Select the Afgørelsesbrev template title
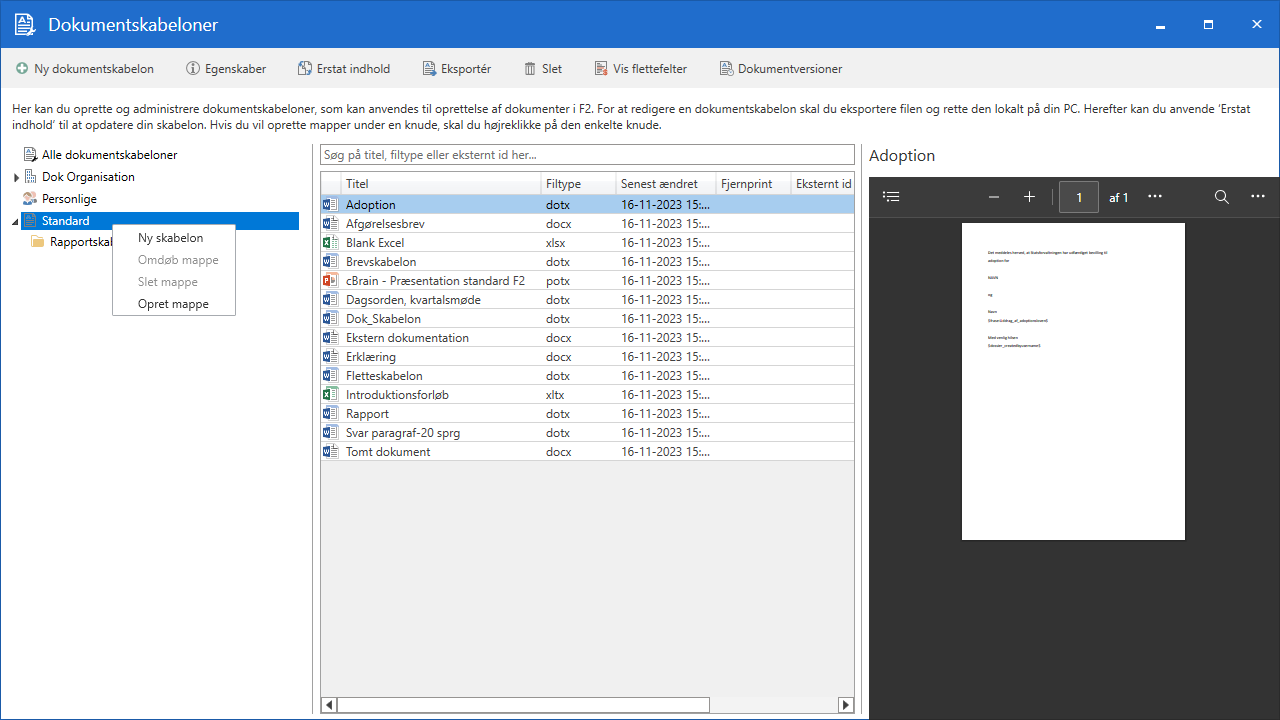 (x=385, y=224)
